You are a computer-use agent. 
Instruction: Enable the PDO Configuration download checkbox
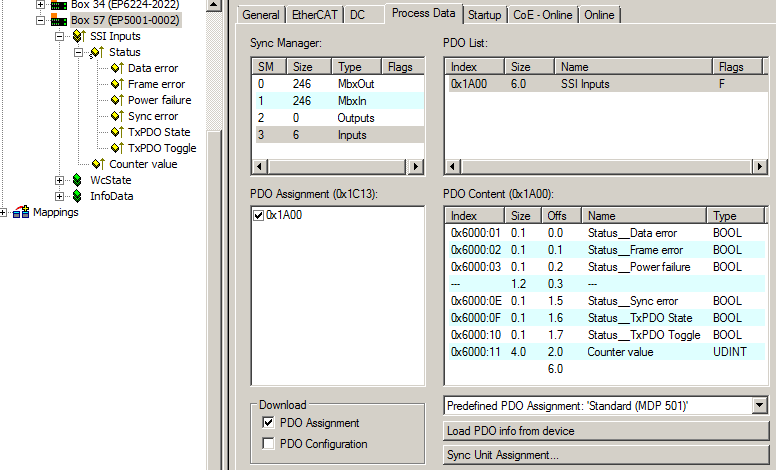[268, 443]
